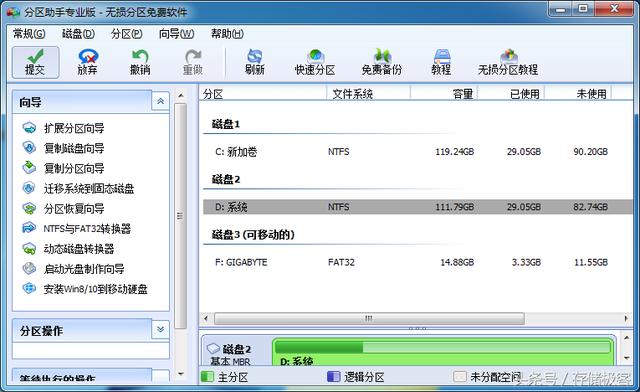Click partition list scroll-right arrow
The width and height of the screenshot is (640, 392).
[626, 318]
